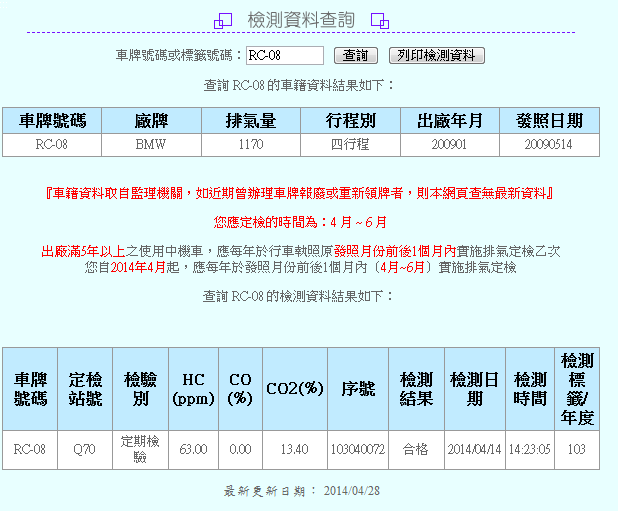
Task: Click RC-08 in the inspection results row
Action: [x=30, y=450]
